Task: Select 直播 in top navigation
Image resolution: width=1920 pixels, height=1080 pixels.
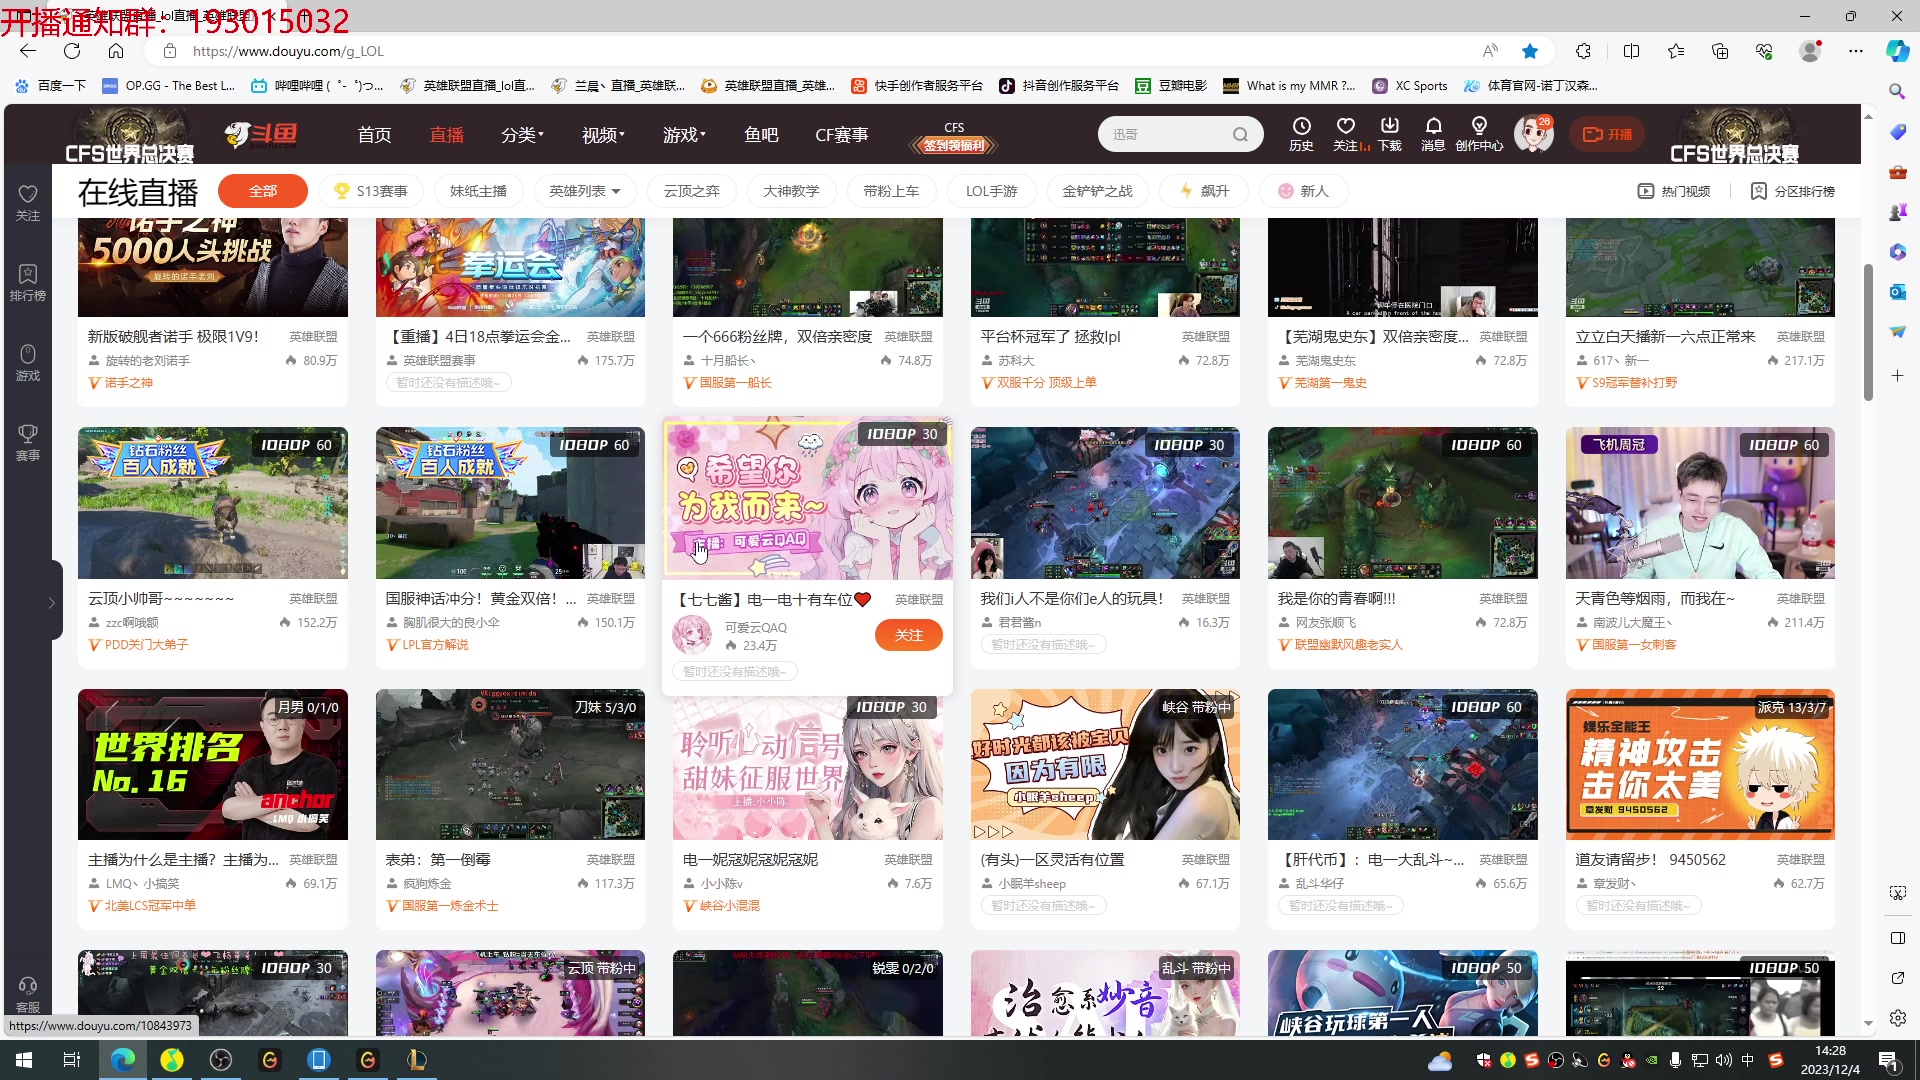Action: (446, 134)
